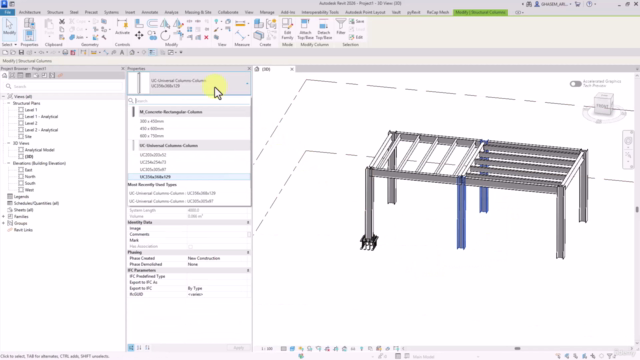This screenshot has width=640, height=360.
Task: Expand the Families node
Action: [4, 216]
